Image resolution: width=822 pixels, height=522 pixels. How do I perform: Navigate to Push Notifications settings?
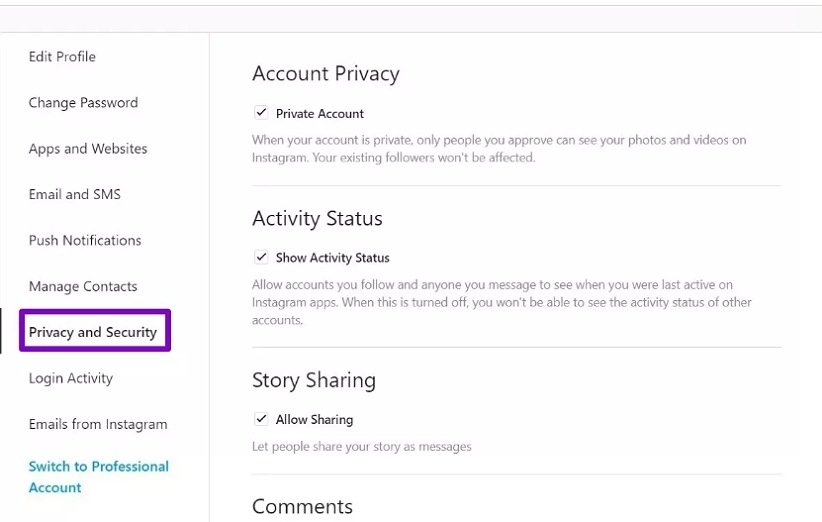(x=85, y=241)
